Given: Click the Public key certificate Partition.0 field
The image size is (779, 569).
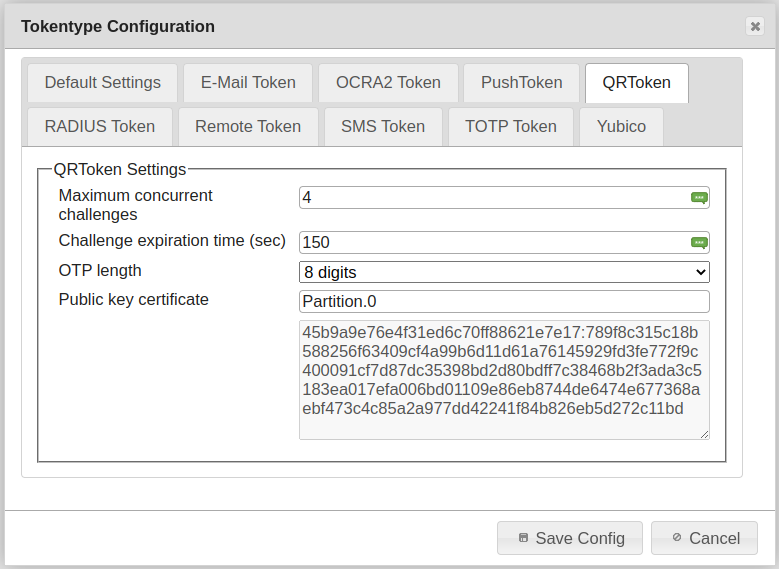Looking at the screenshot, I should point(504,302).
